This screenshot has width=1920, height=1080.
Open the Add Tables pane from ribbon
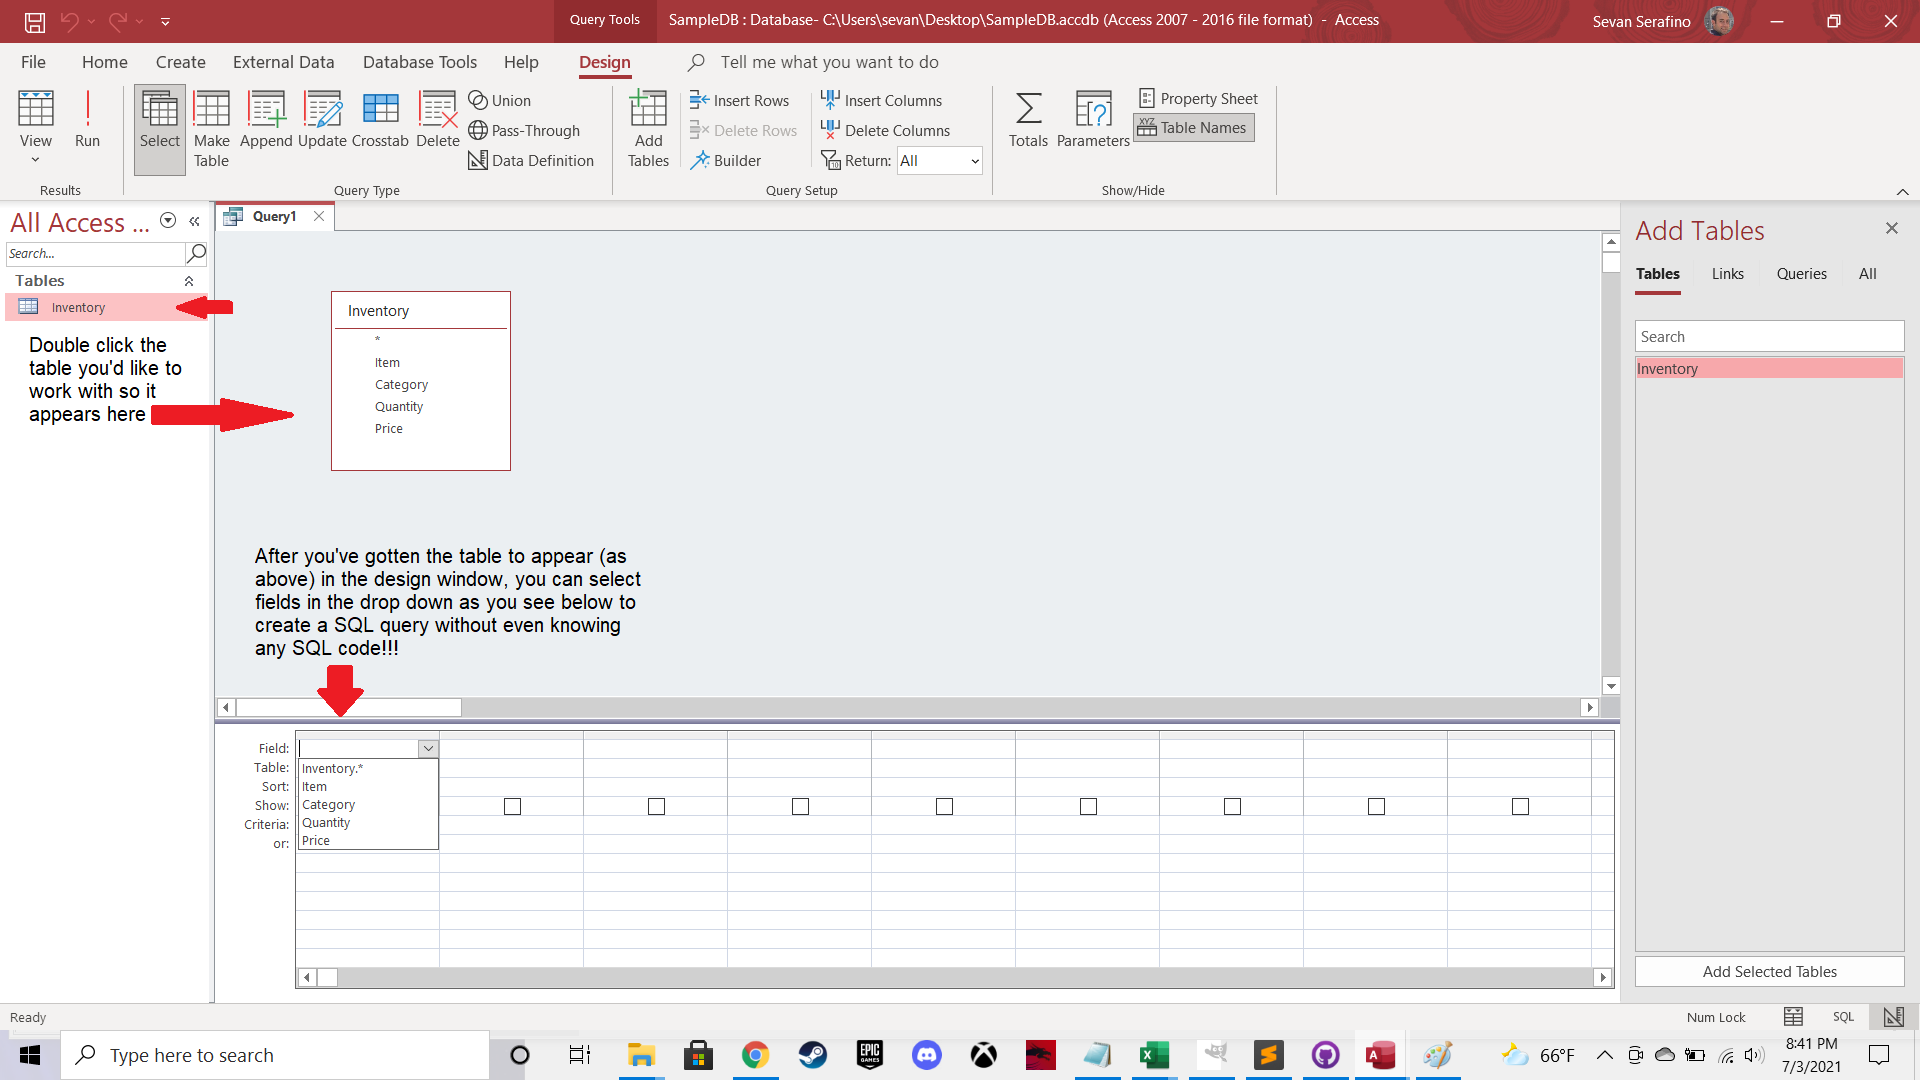648,130
